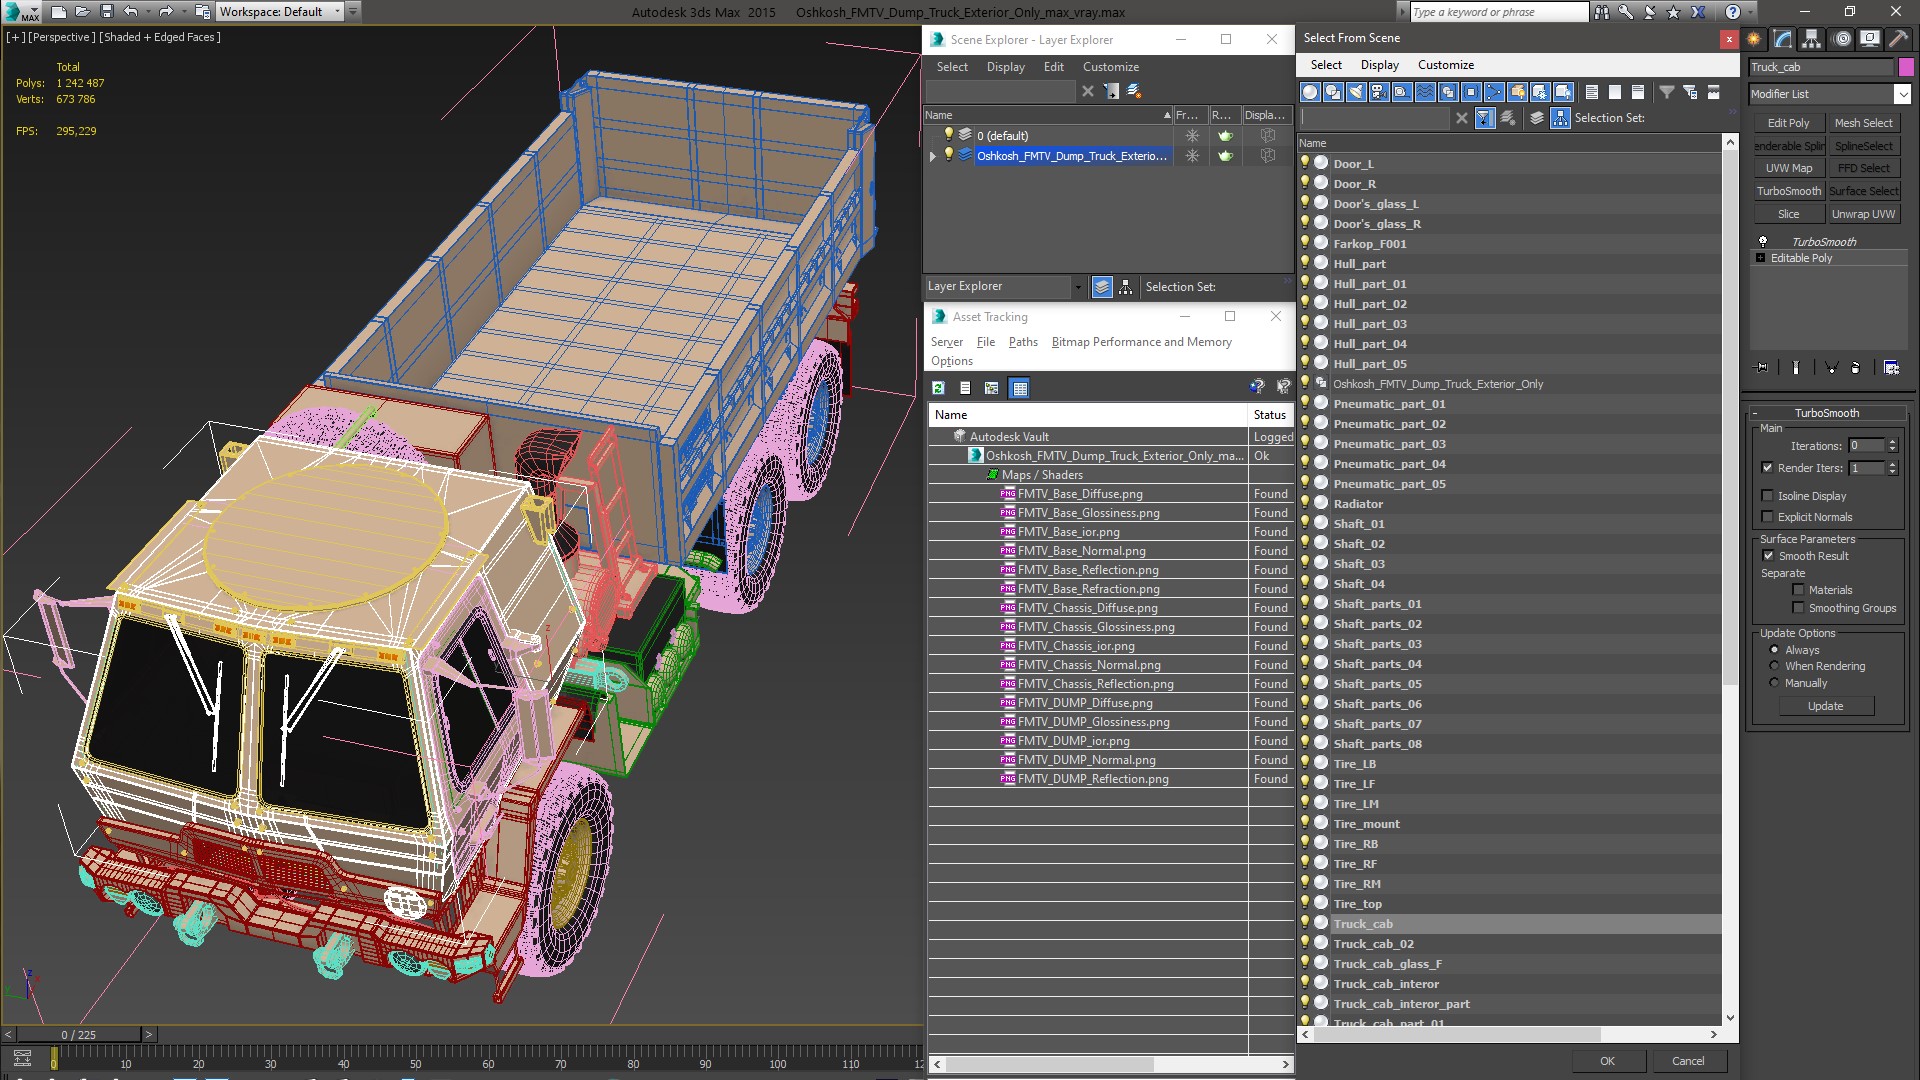Screen dimensions: 1920x1080
Task: Open Modifier List dropdown
Action: tap(1901, 94)
